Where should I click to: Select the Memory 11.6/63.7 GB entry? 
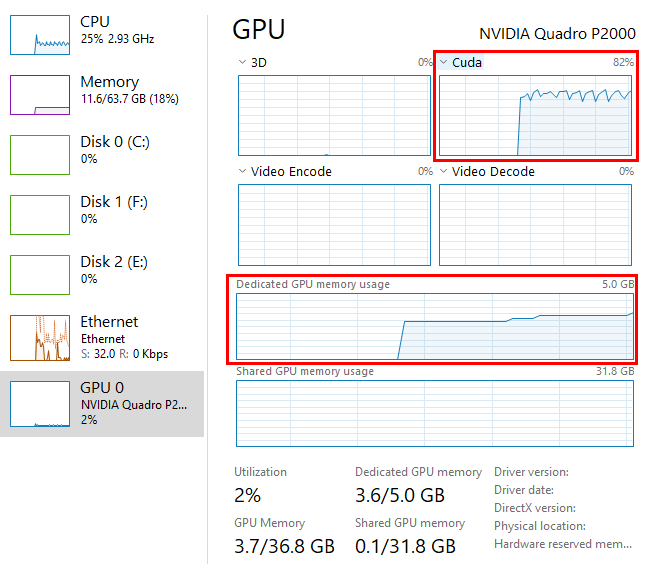[128, 99]
